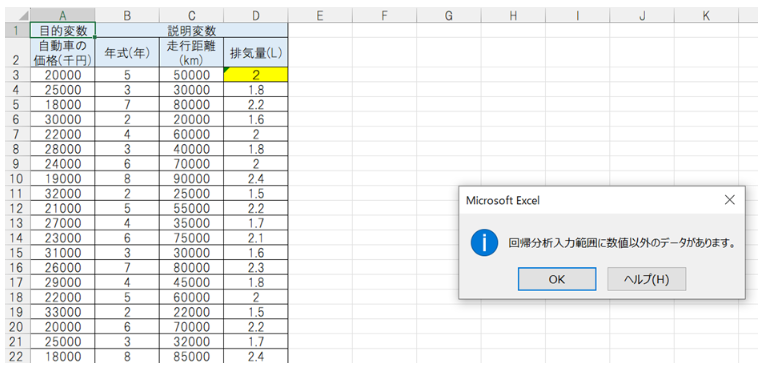
Task: Click cell with 22000 in column C
Action: [x=191, y=312]
